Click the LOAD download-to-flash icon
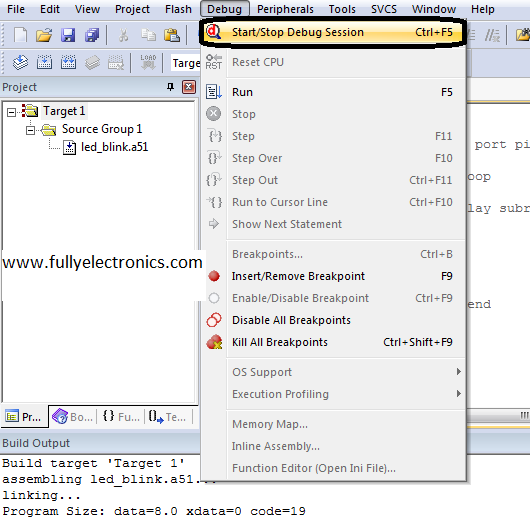 [x=148, y=62]
